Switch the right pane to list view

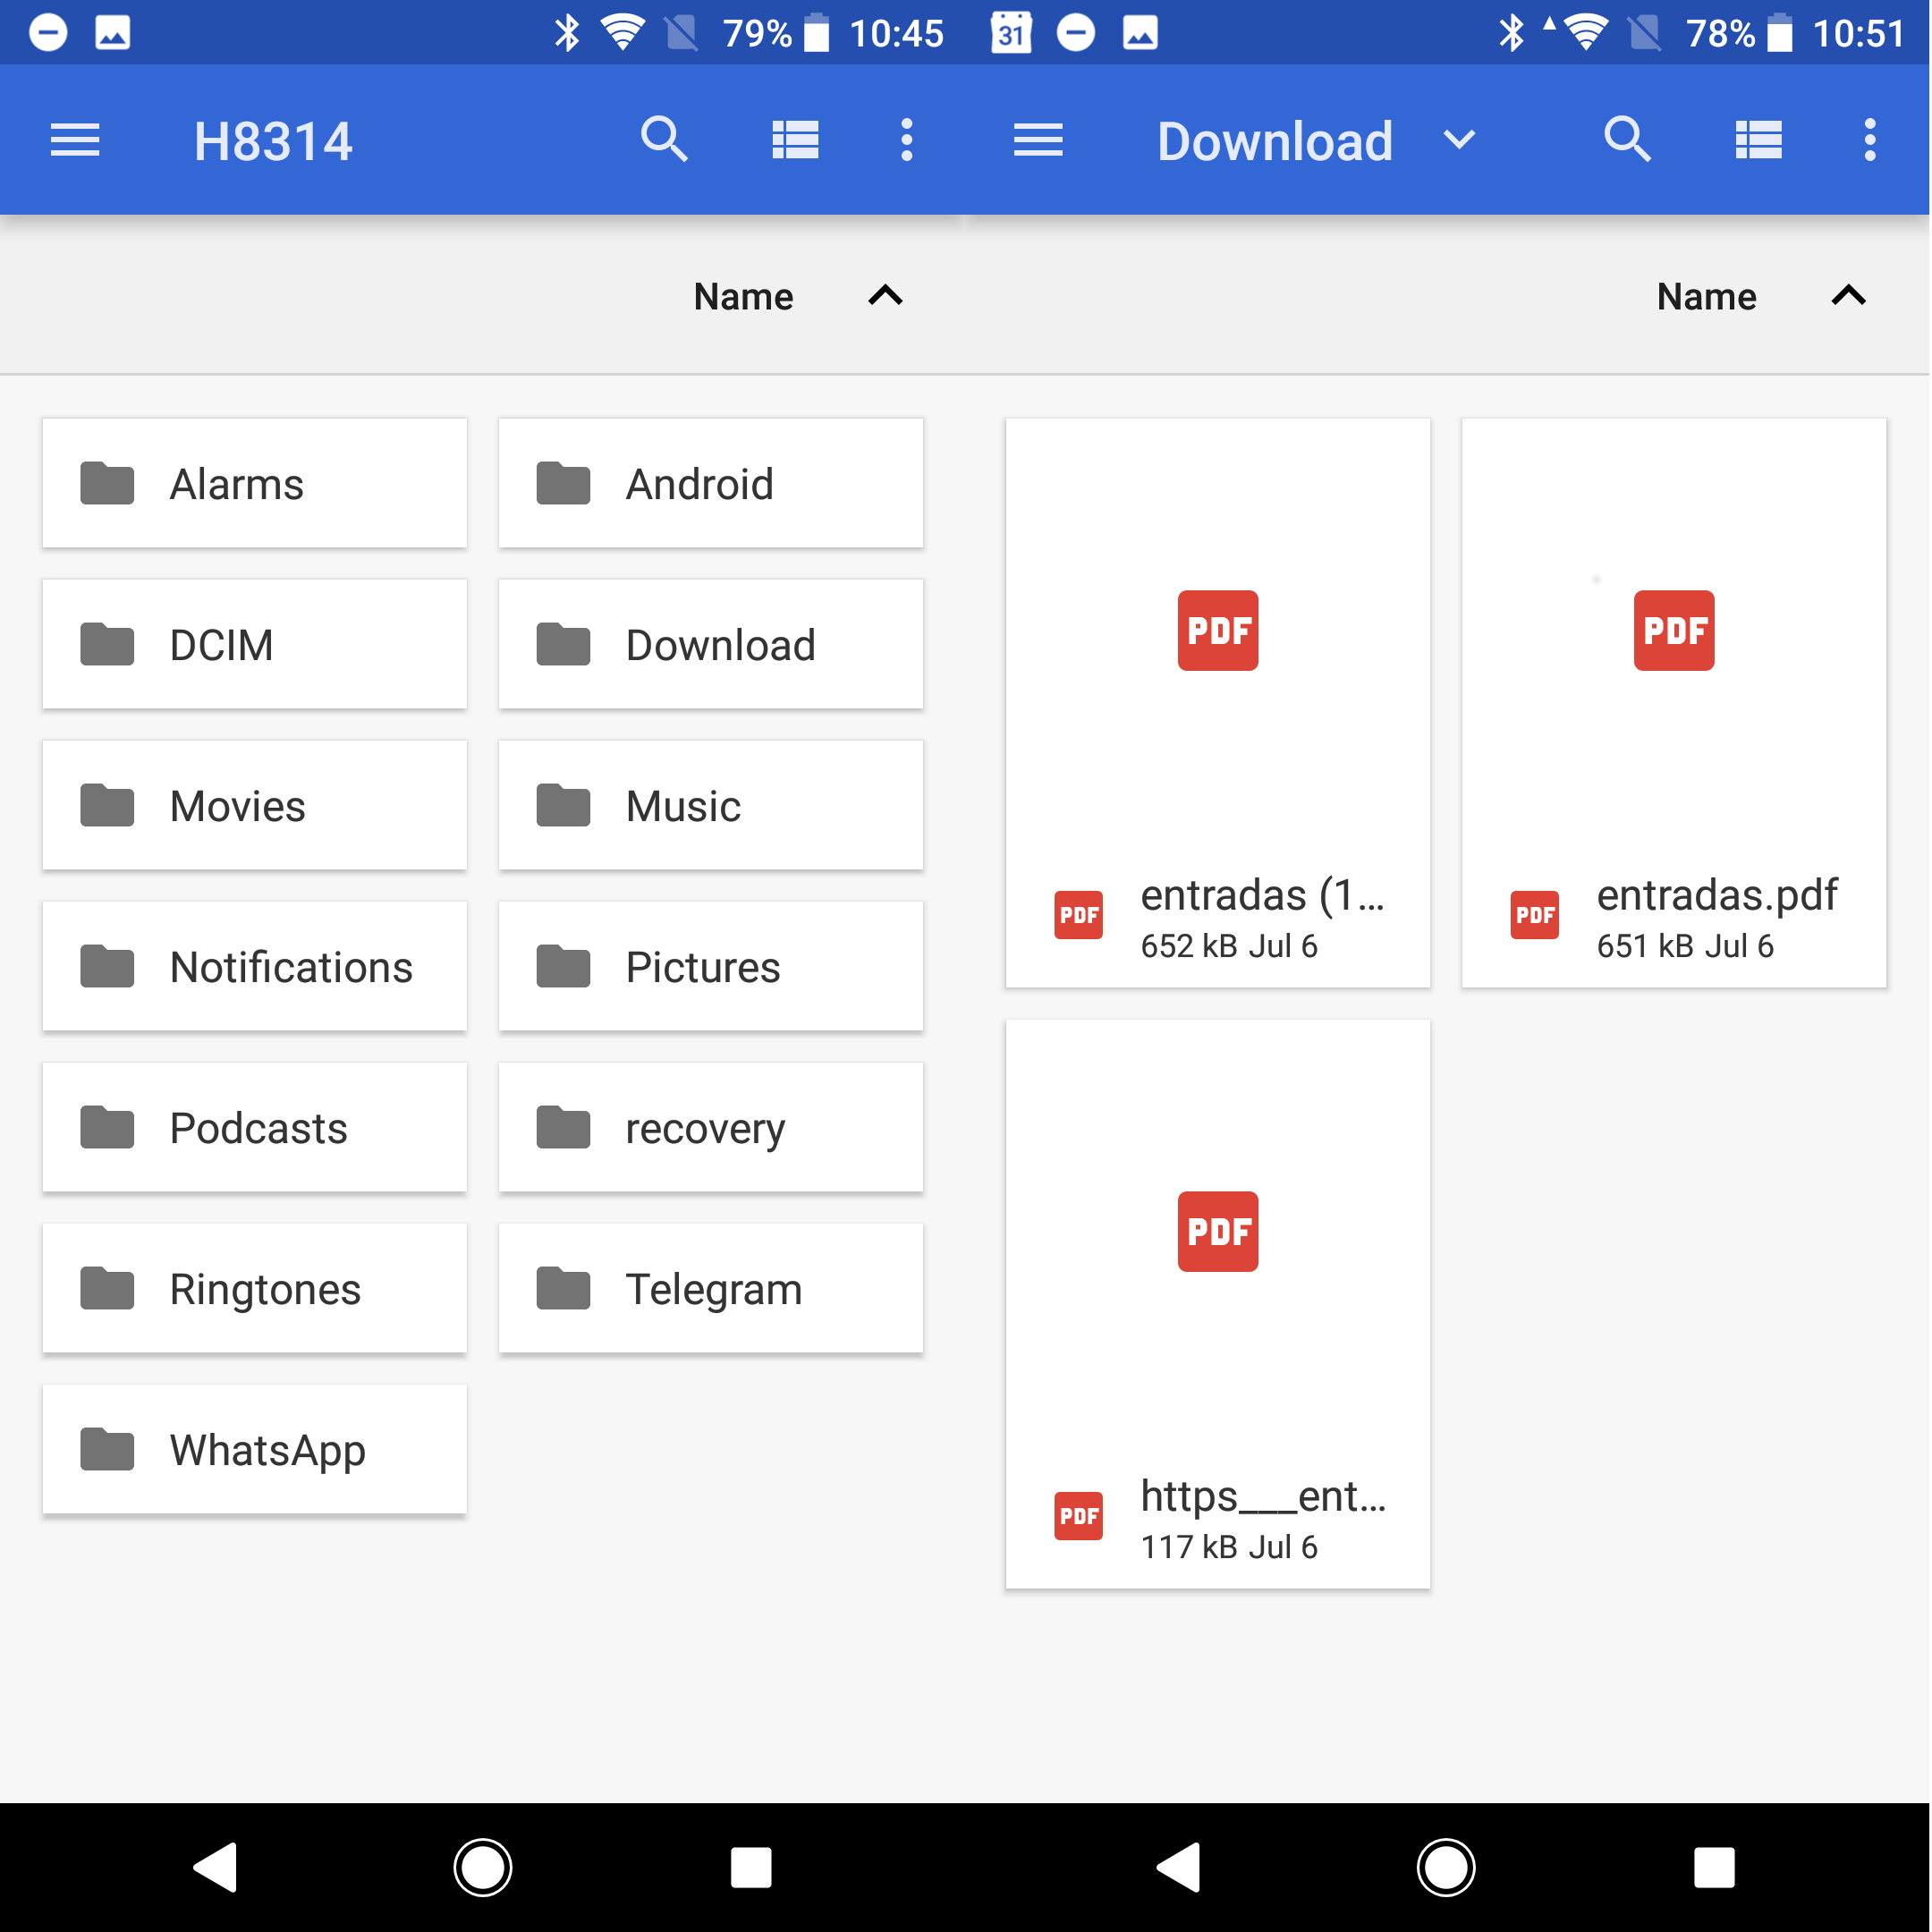click(x=1759, y=139)
